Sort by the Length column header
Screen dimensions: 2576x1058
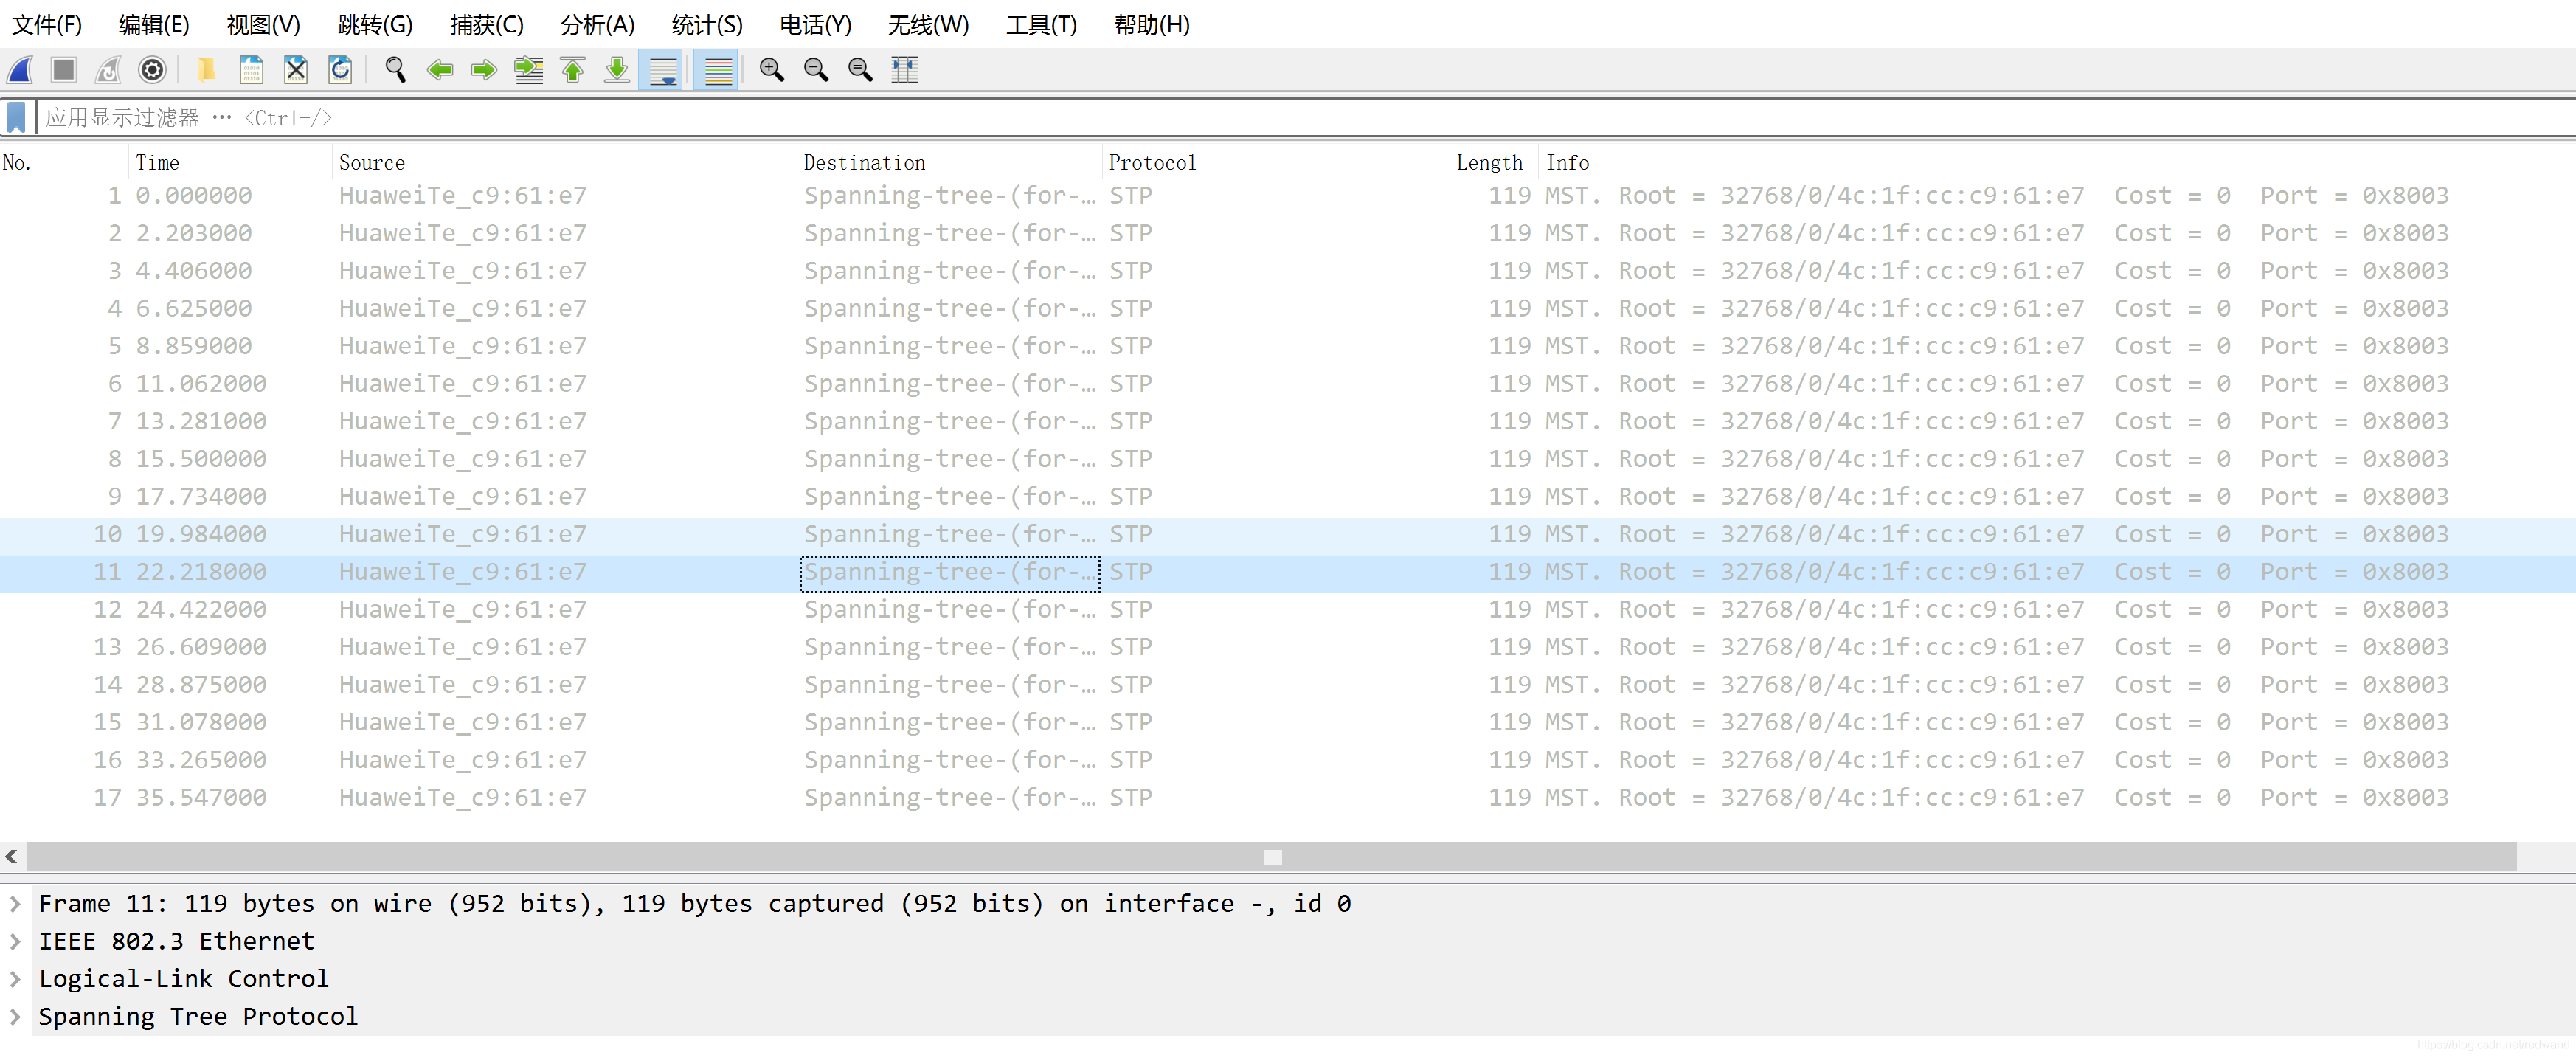click(1494, 163)
